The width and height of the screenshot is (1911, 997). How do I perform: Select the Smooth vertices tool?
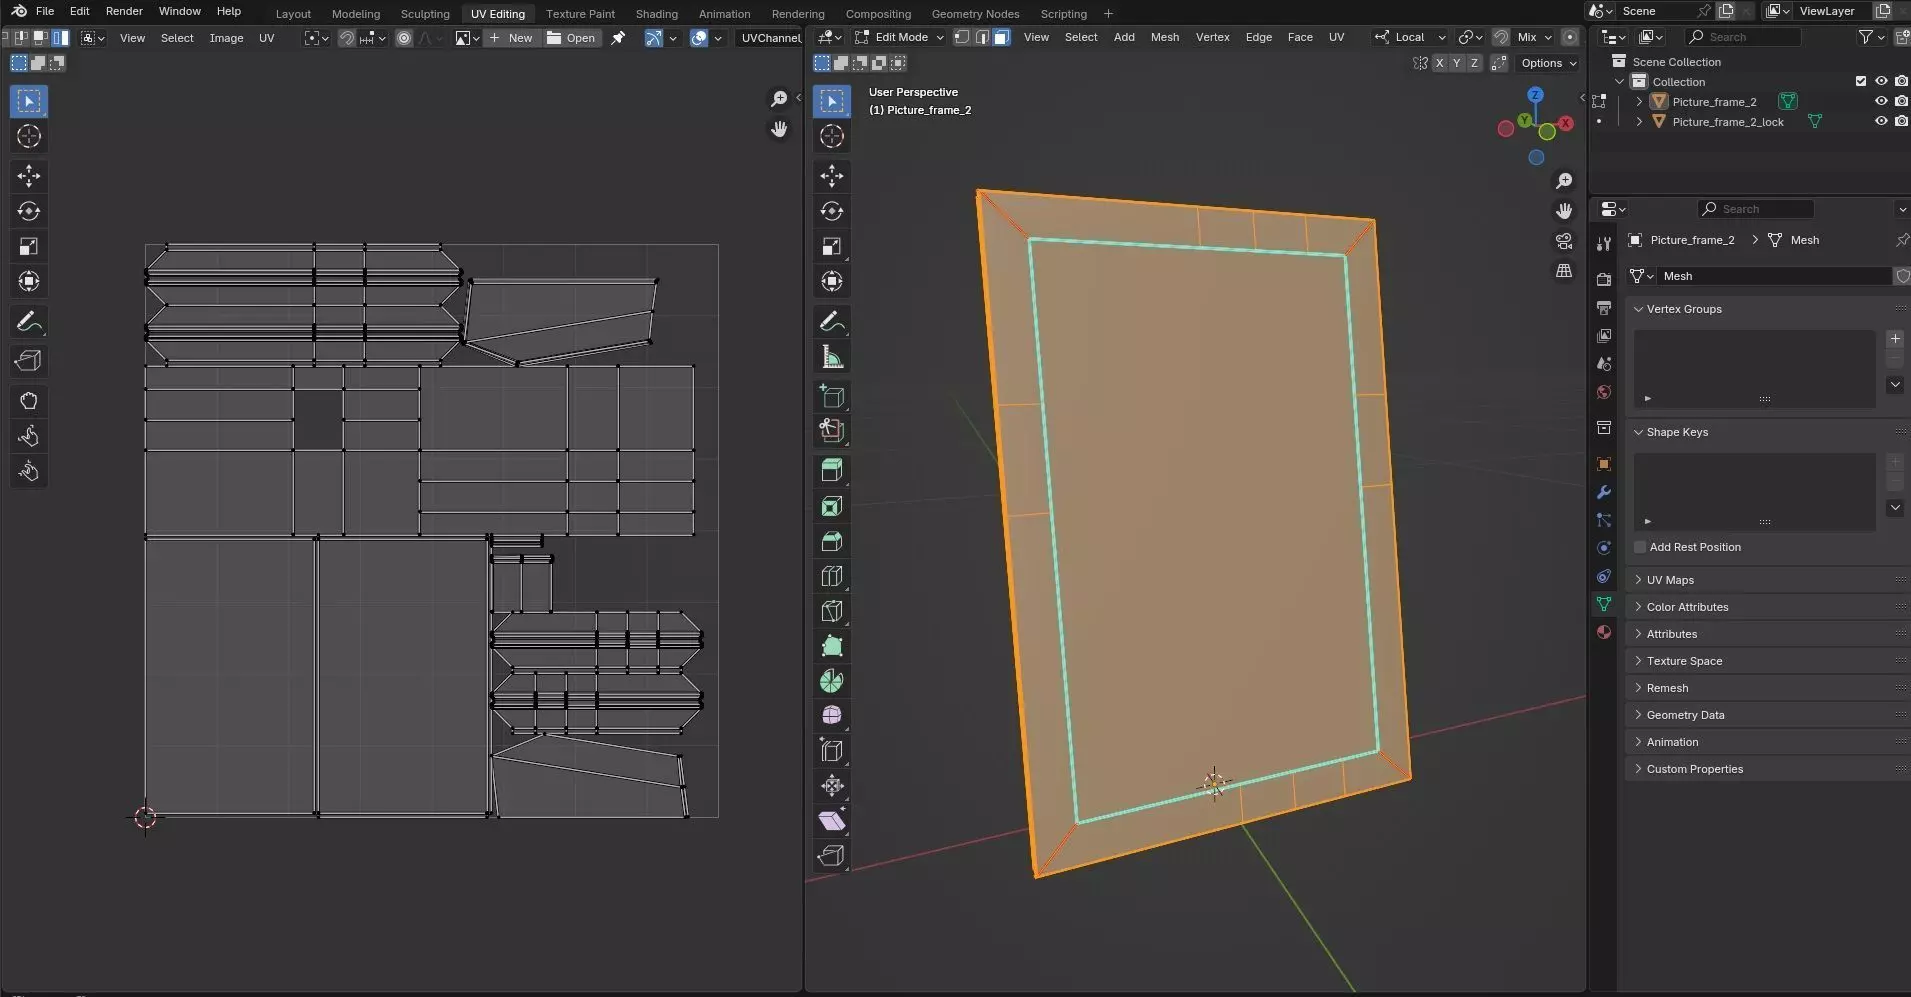832,715
